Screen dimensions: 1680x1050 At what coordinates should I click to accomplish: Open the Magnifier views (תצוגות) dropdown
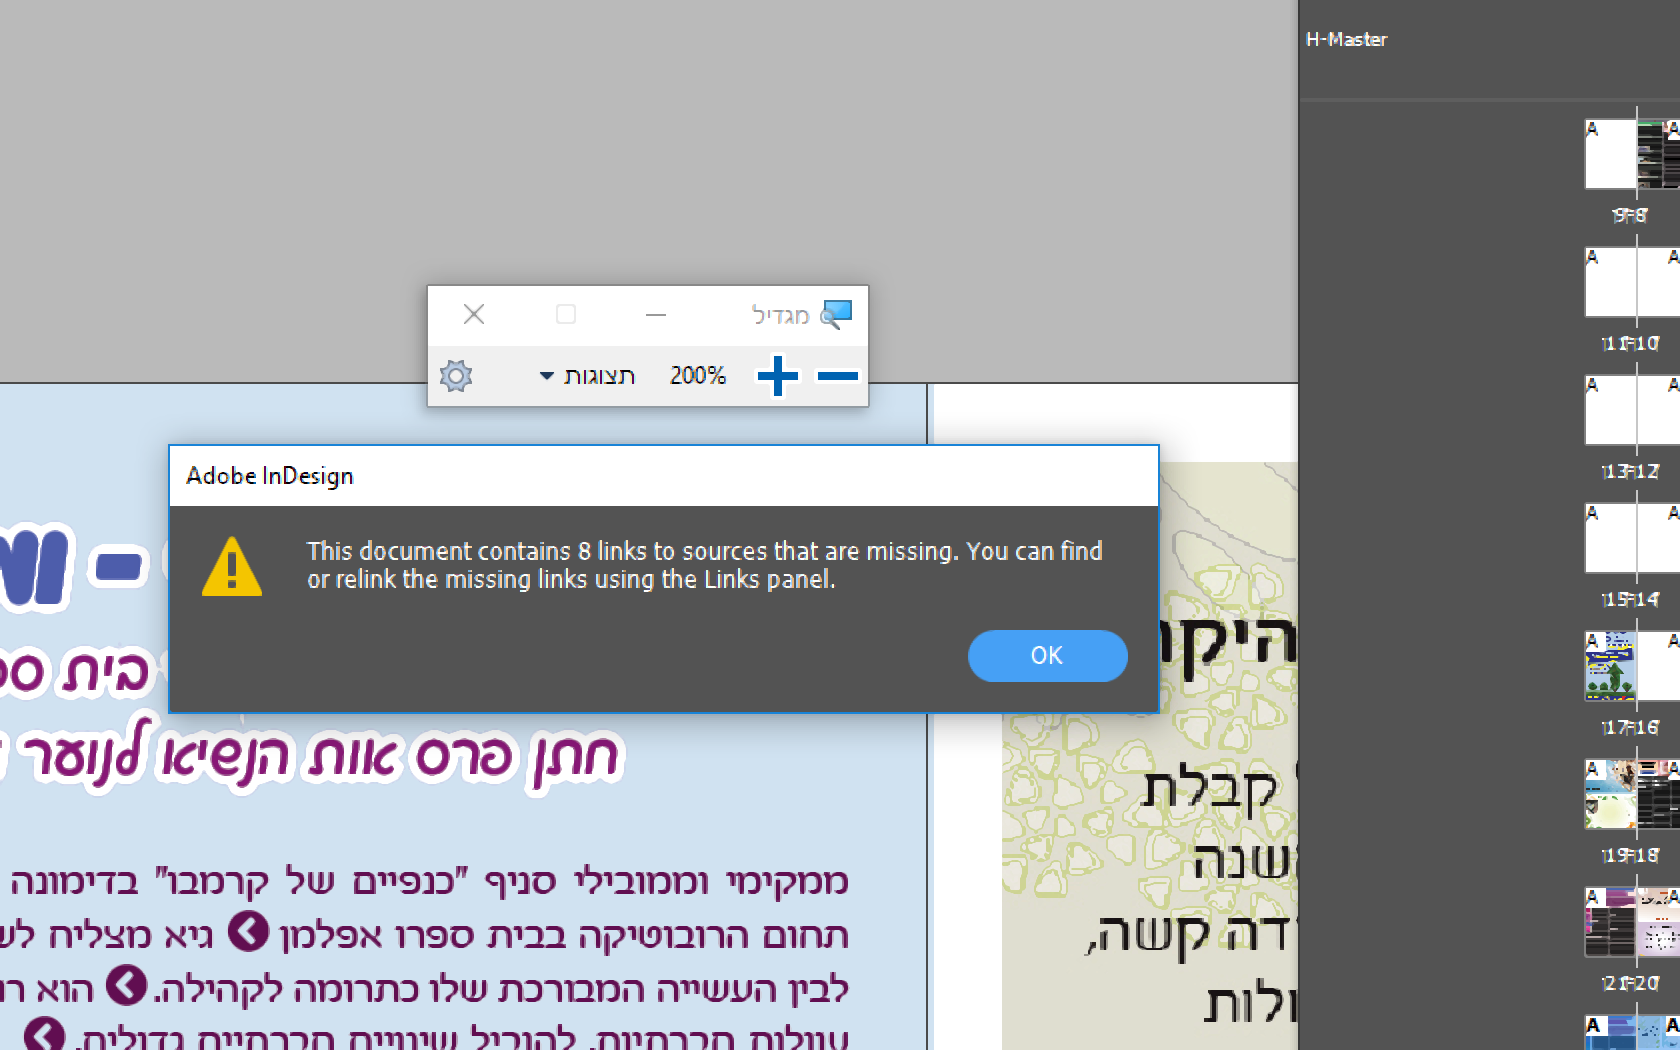pos(587,376)
